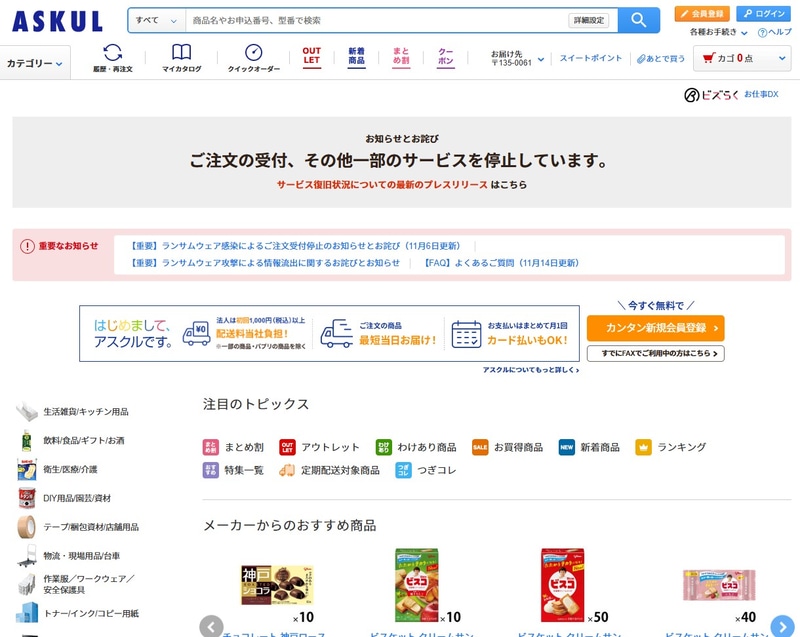The width and height of the screenshot is (800, 637).
Task: Open green ビスコ ×10 product thumbnail
Action: pyautogui.click(x=417, y=585)
